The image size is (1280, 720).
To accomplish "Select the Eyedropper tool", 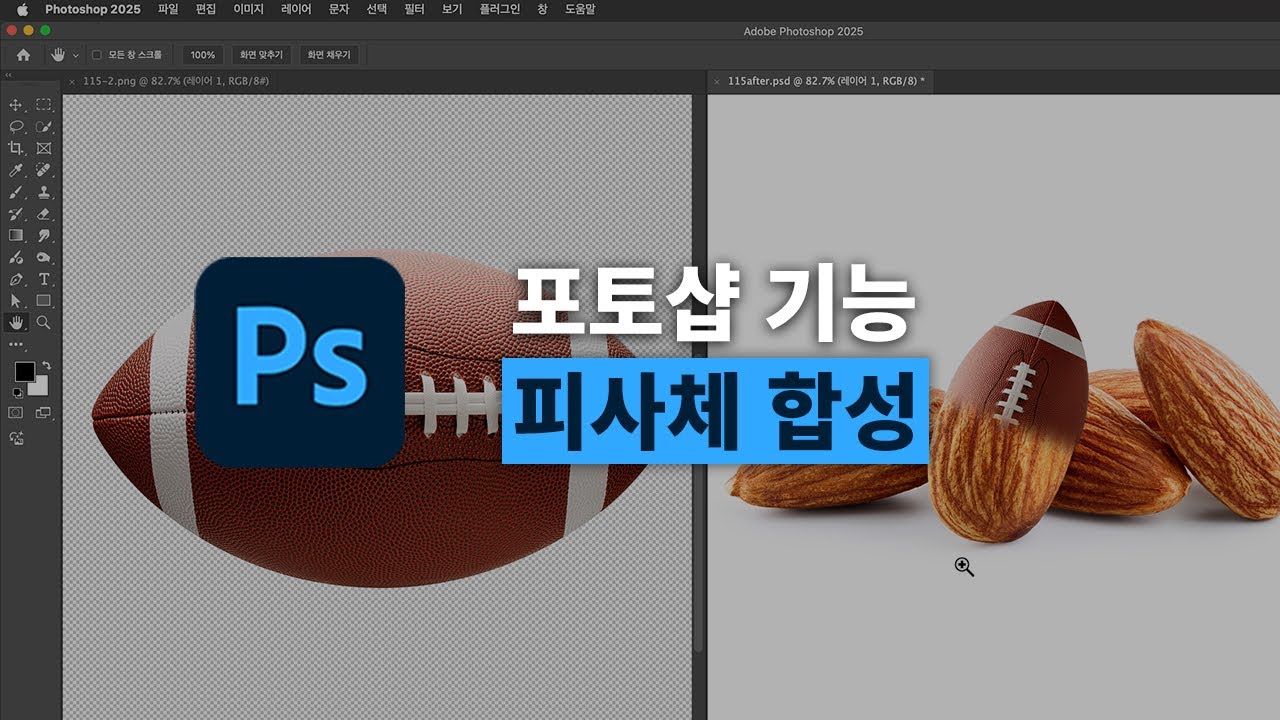I will 16,170.
